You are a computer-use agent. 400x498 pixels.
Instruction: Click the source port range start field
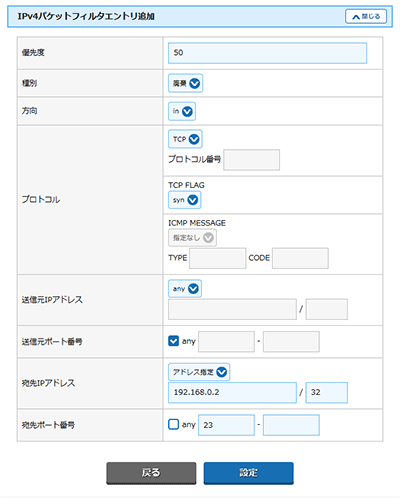point(226,341)
